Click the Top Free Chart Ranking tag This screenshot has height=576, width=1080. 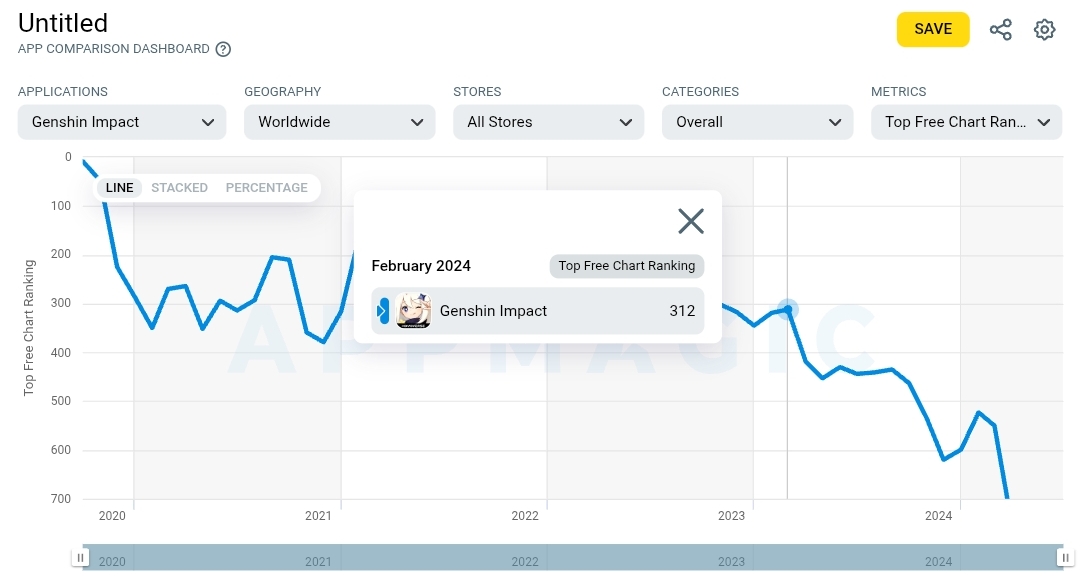pos(627,266)
